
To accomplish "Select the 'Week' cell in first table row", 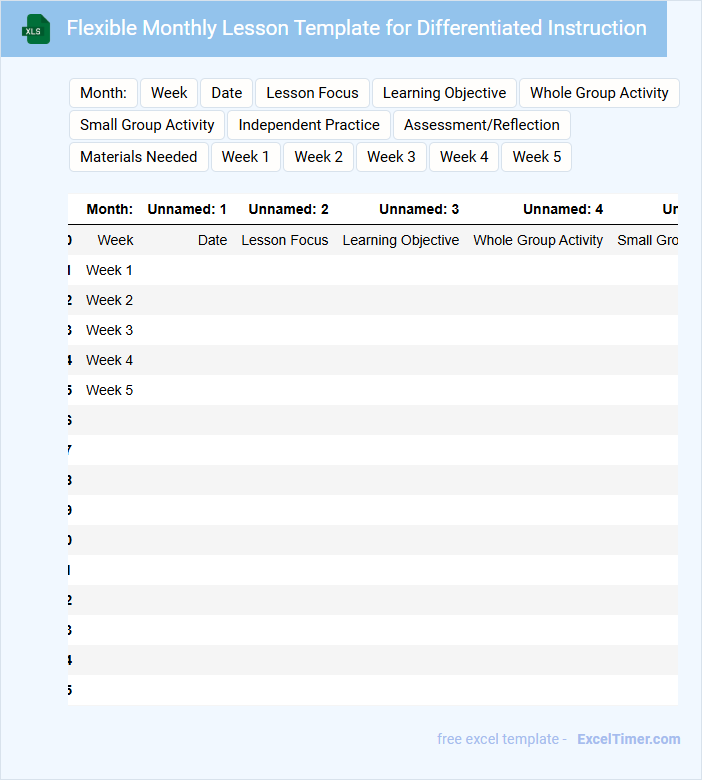I will pyautogui.click(x=115, y=240).
